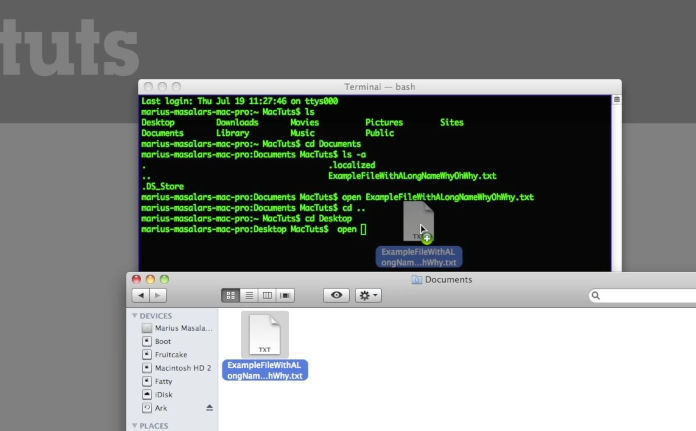Select the TXT file icon in Documents
This screenshot has width=696, height=431.
tap(265, 335)
